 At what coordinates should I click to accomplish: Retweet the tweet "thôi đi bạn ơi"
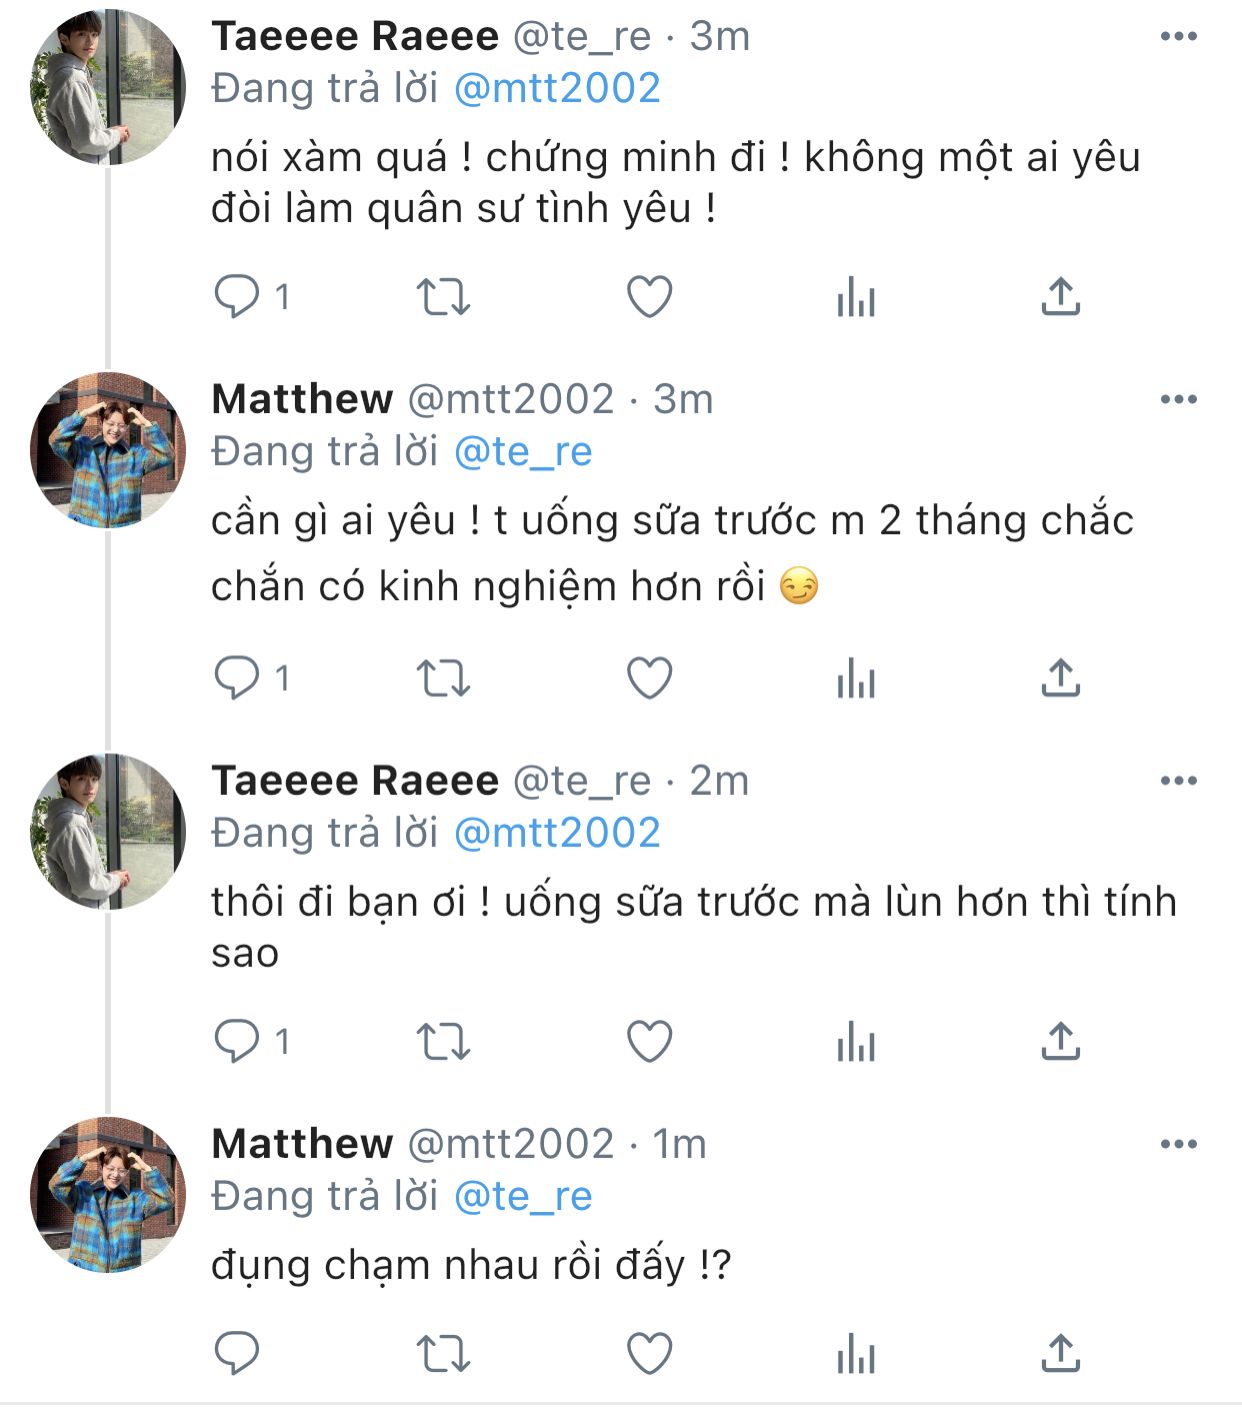pos(442,1042)
